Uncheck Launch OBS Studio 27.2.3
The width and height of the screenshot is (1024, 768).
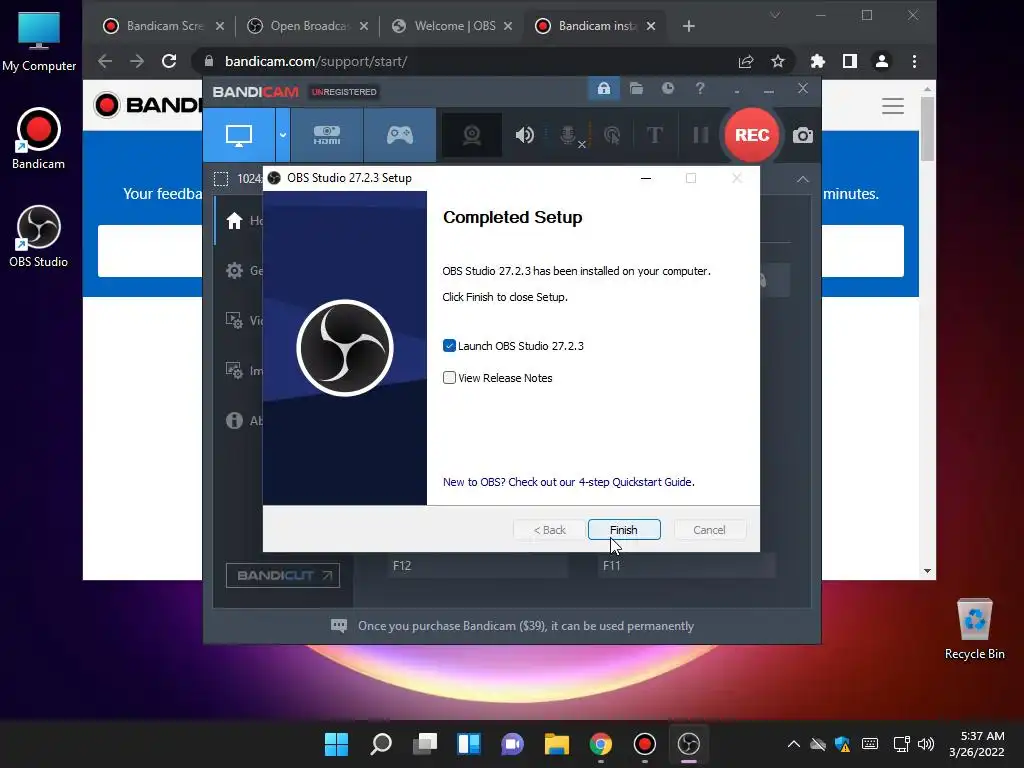click(x=449, y=345)
